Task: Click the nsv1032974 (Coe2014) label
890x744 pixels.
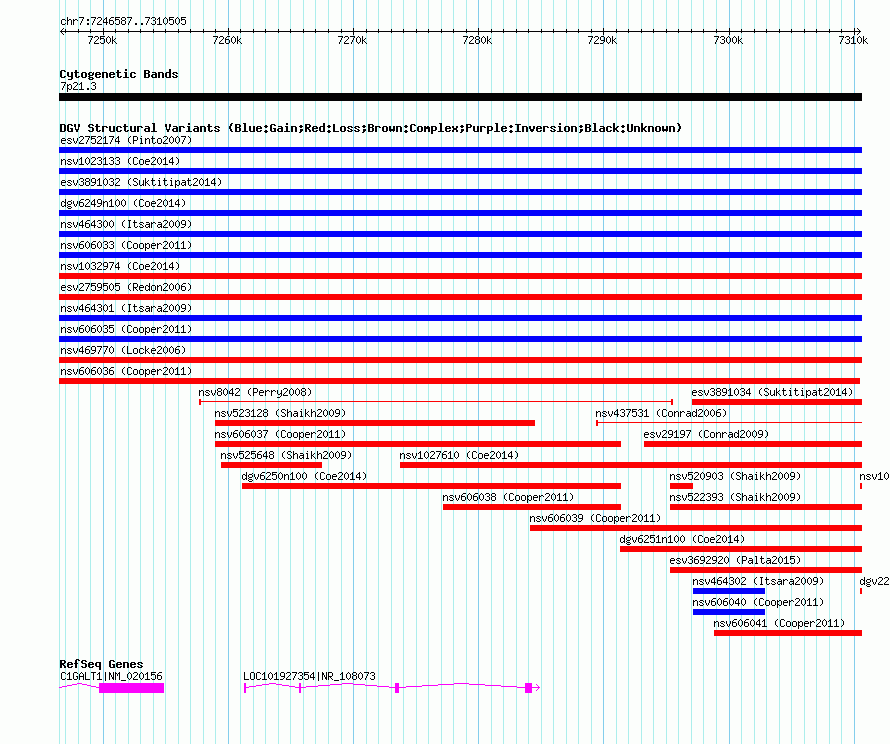Action: pyautogui.click(x=120, y=266)
